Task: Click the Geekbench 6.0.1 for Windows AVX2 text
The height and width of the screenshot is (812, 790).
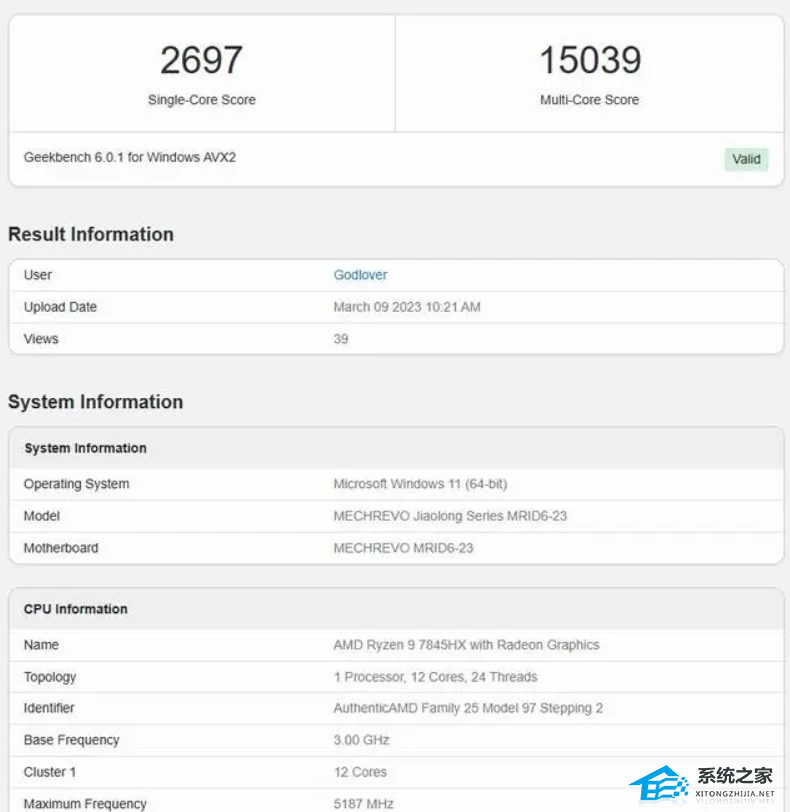Action: coord(130,158)
